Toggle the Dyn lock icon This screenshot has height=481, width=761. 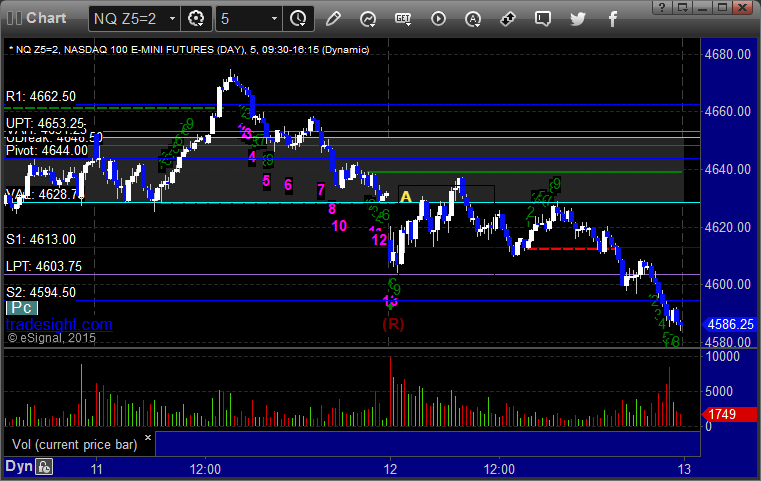click(44, 467)
